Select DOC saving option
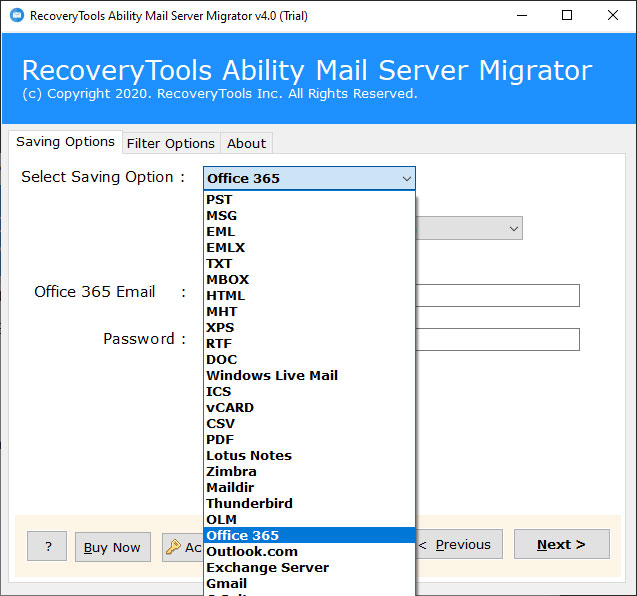Screen dimensions: 637x596 309,360
